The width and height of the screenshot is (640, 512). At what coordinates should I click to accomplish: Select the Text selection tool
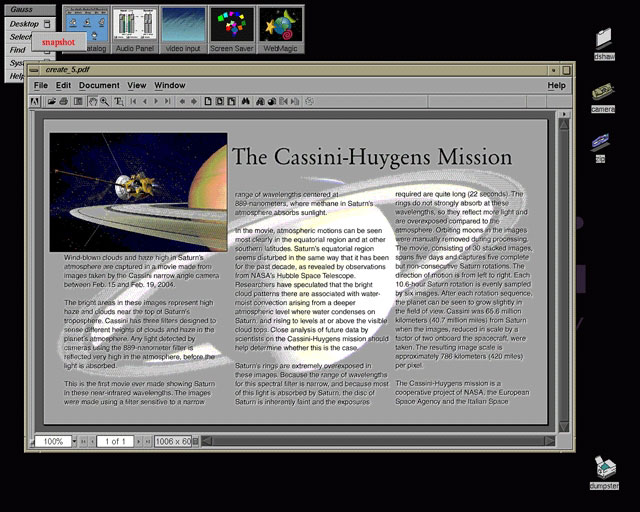119,101
